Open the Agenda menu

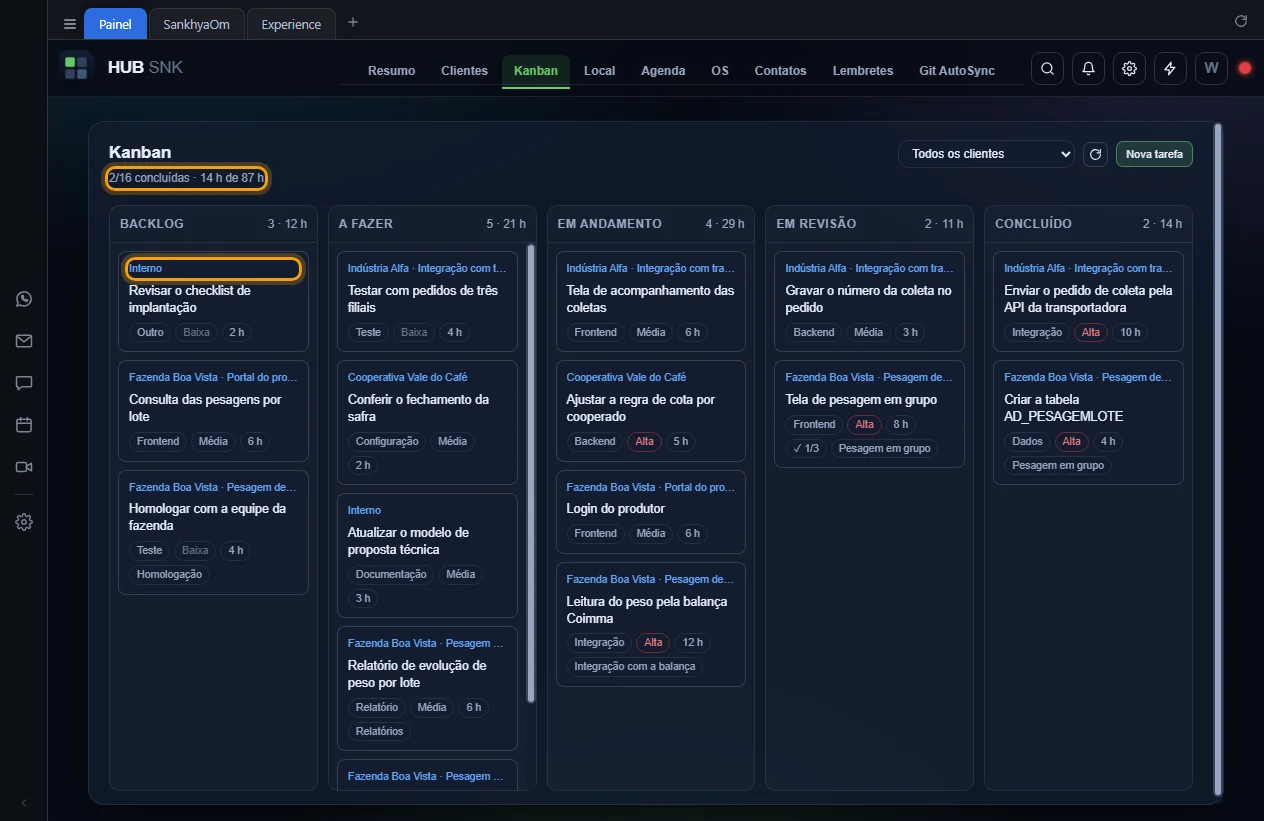point(663,71)
